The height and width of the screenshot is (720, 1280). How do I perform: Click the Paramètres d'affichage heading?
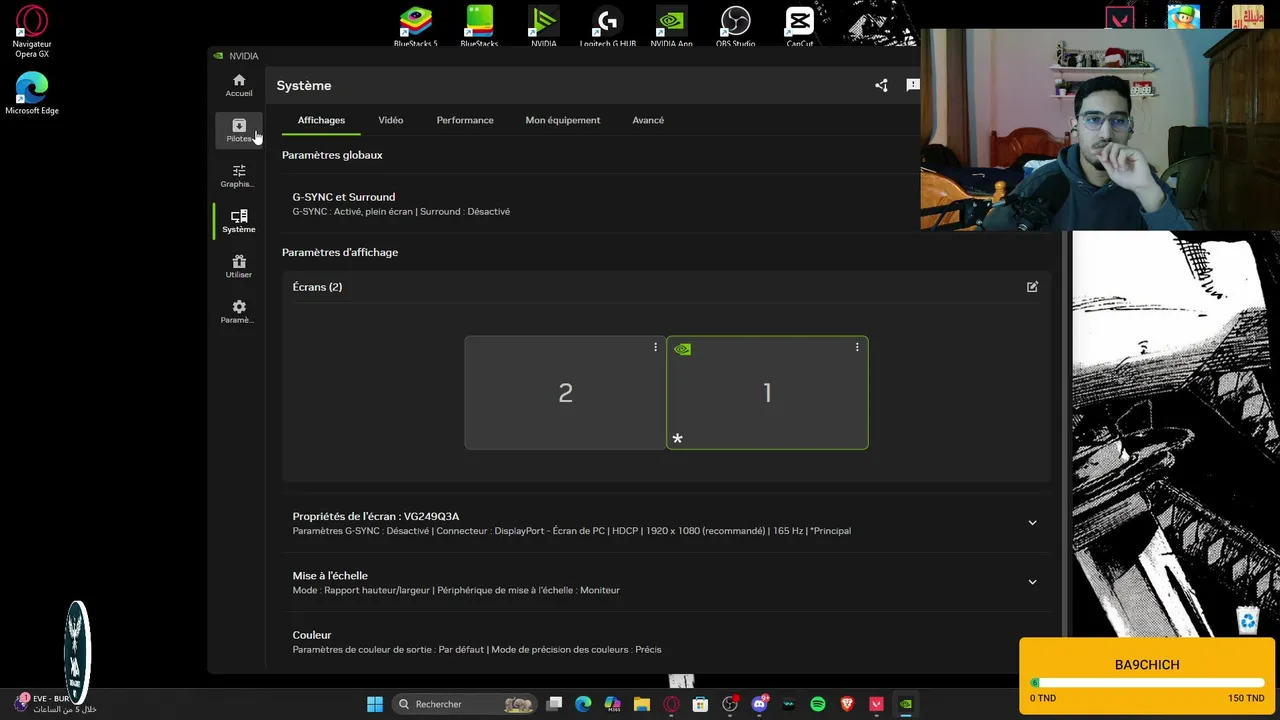[x=340, y=252]
